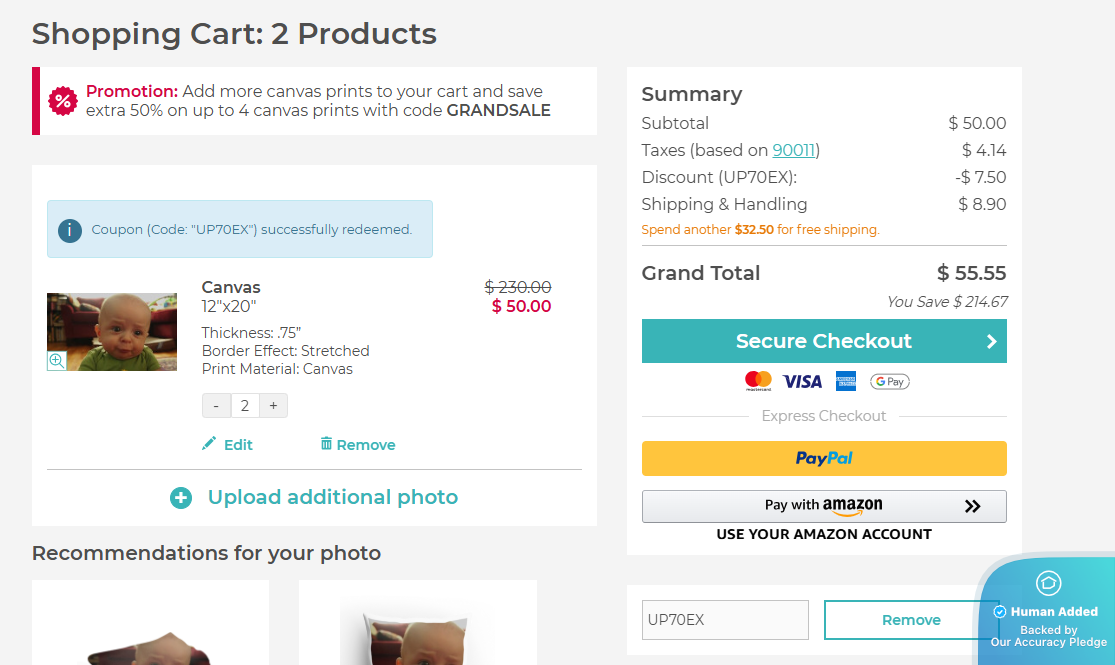Decrease canvas quantity with minus button
This screenshot has width=1115, height=665.
tap(216, 405)
